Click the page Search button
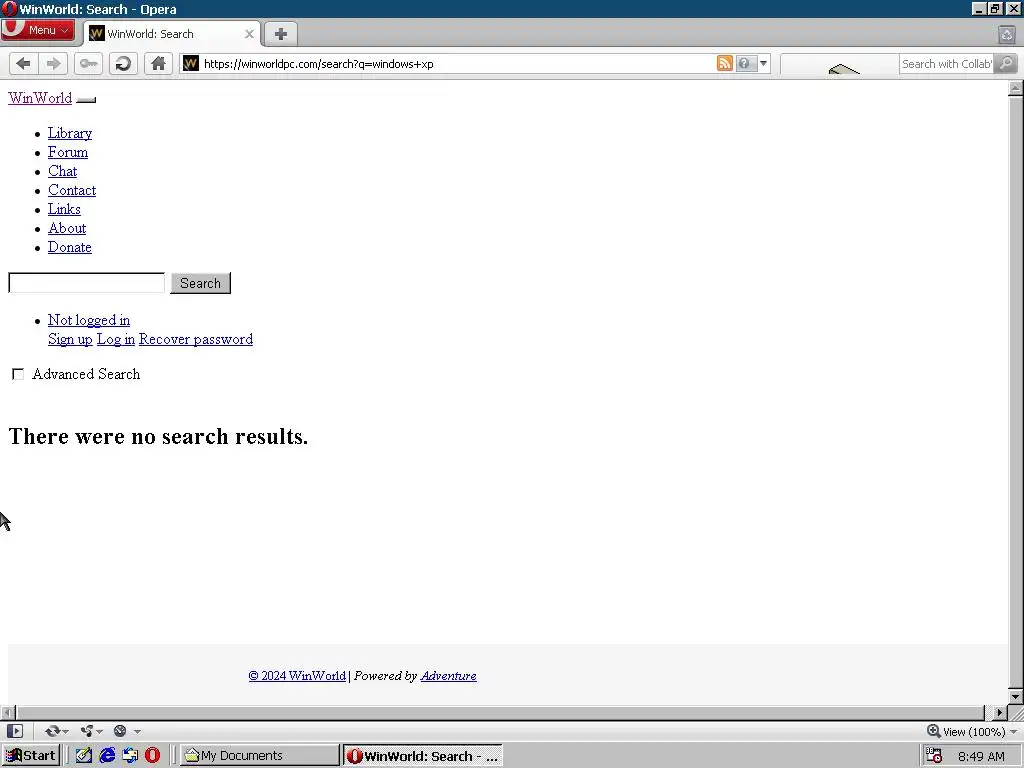 pyautogui.click(x=200, y=283)
